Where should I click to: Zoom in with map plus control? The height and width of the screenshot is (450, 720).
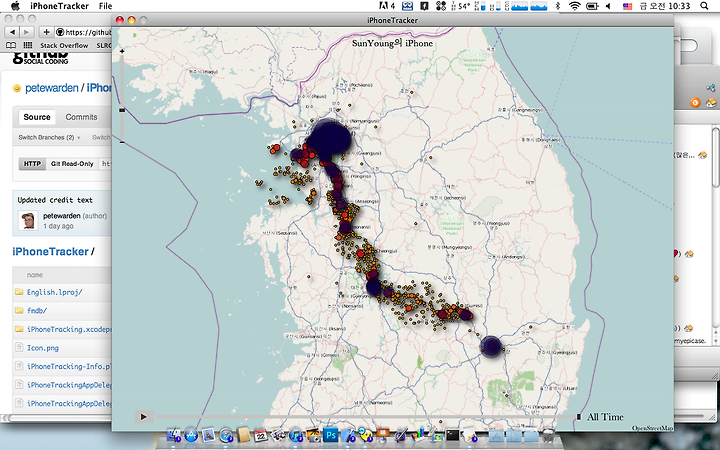click(122, 51)
